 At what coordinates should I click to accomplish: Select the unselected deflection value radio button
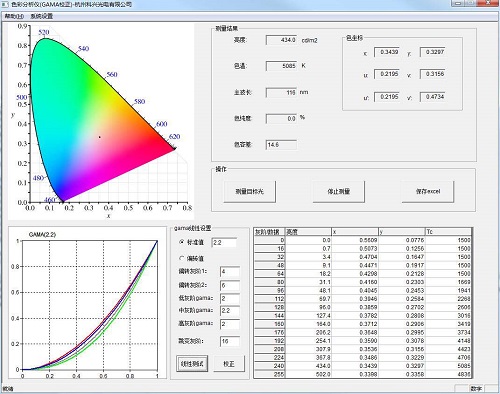coord(182,258)
